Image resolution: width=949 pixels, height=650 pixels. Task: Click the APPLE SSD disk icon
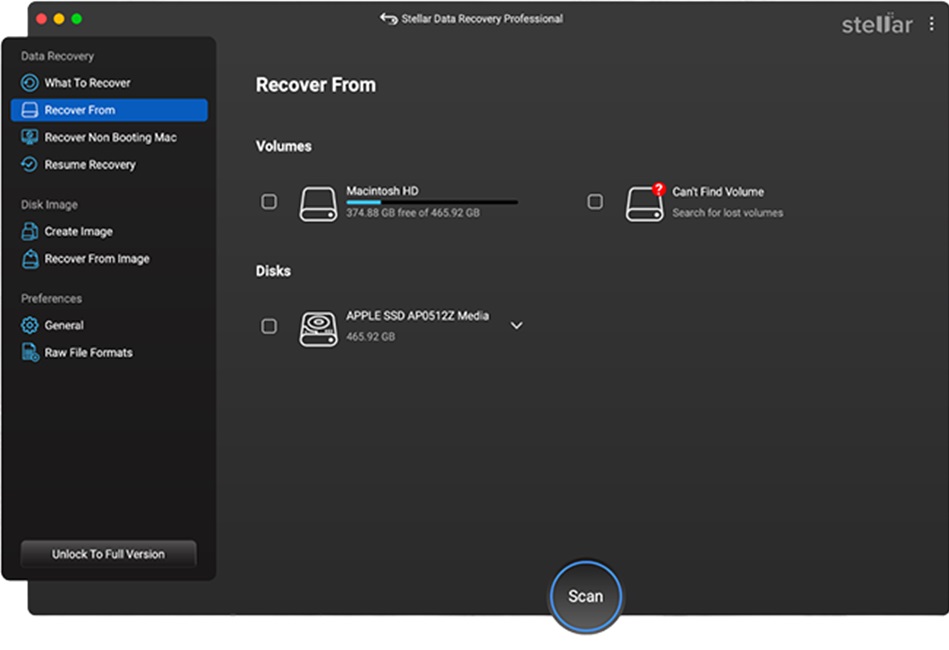[318, 329]
